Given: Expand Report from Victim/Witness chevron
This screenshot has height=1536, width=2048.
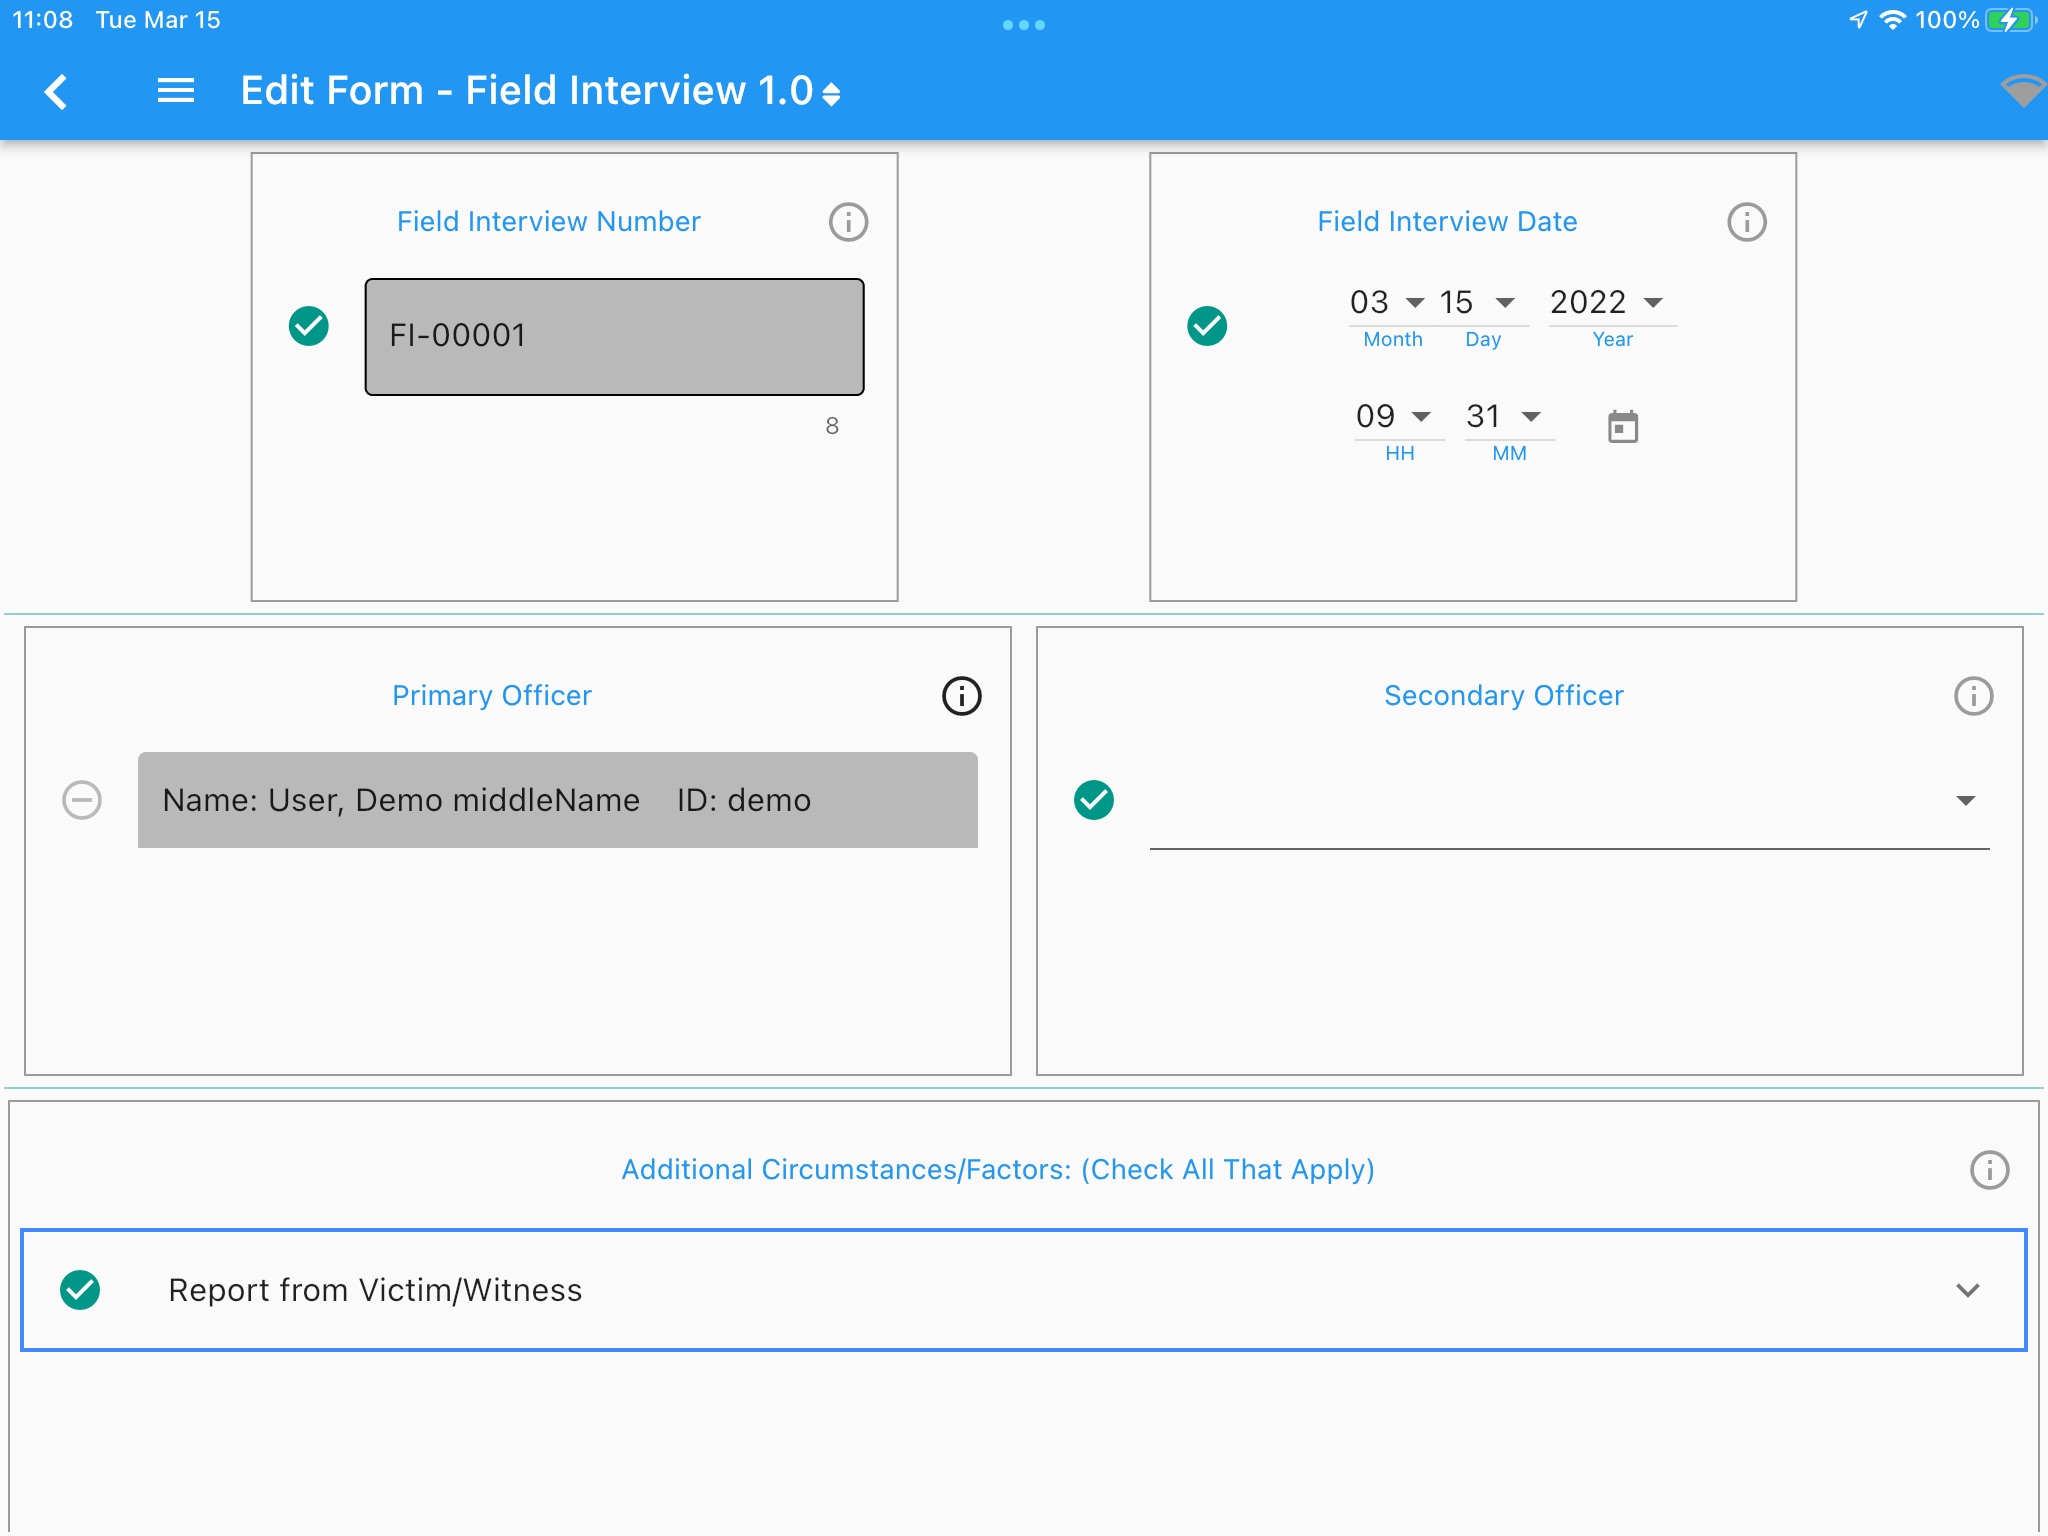Looking at the screenshot, I should pos(1967,1290).
